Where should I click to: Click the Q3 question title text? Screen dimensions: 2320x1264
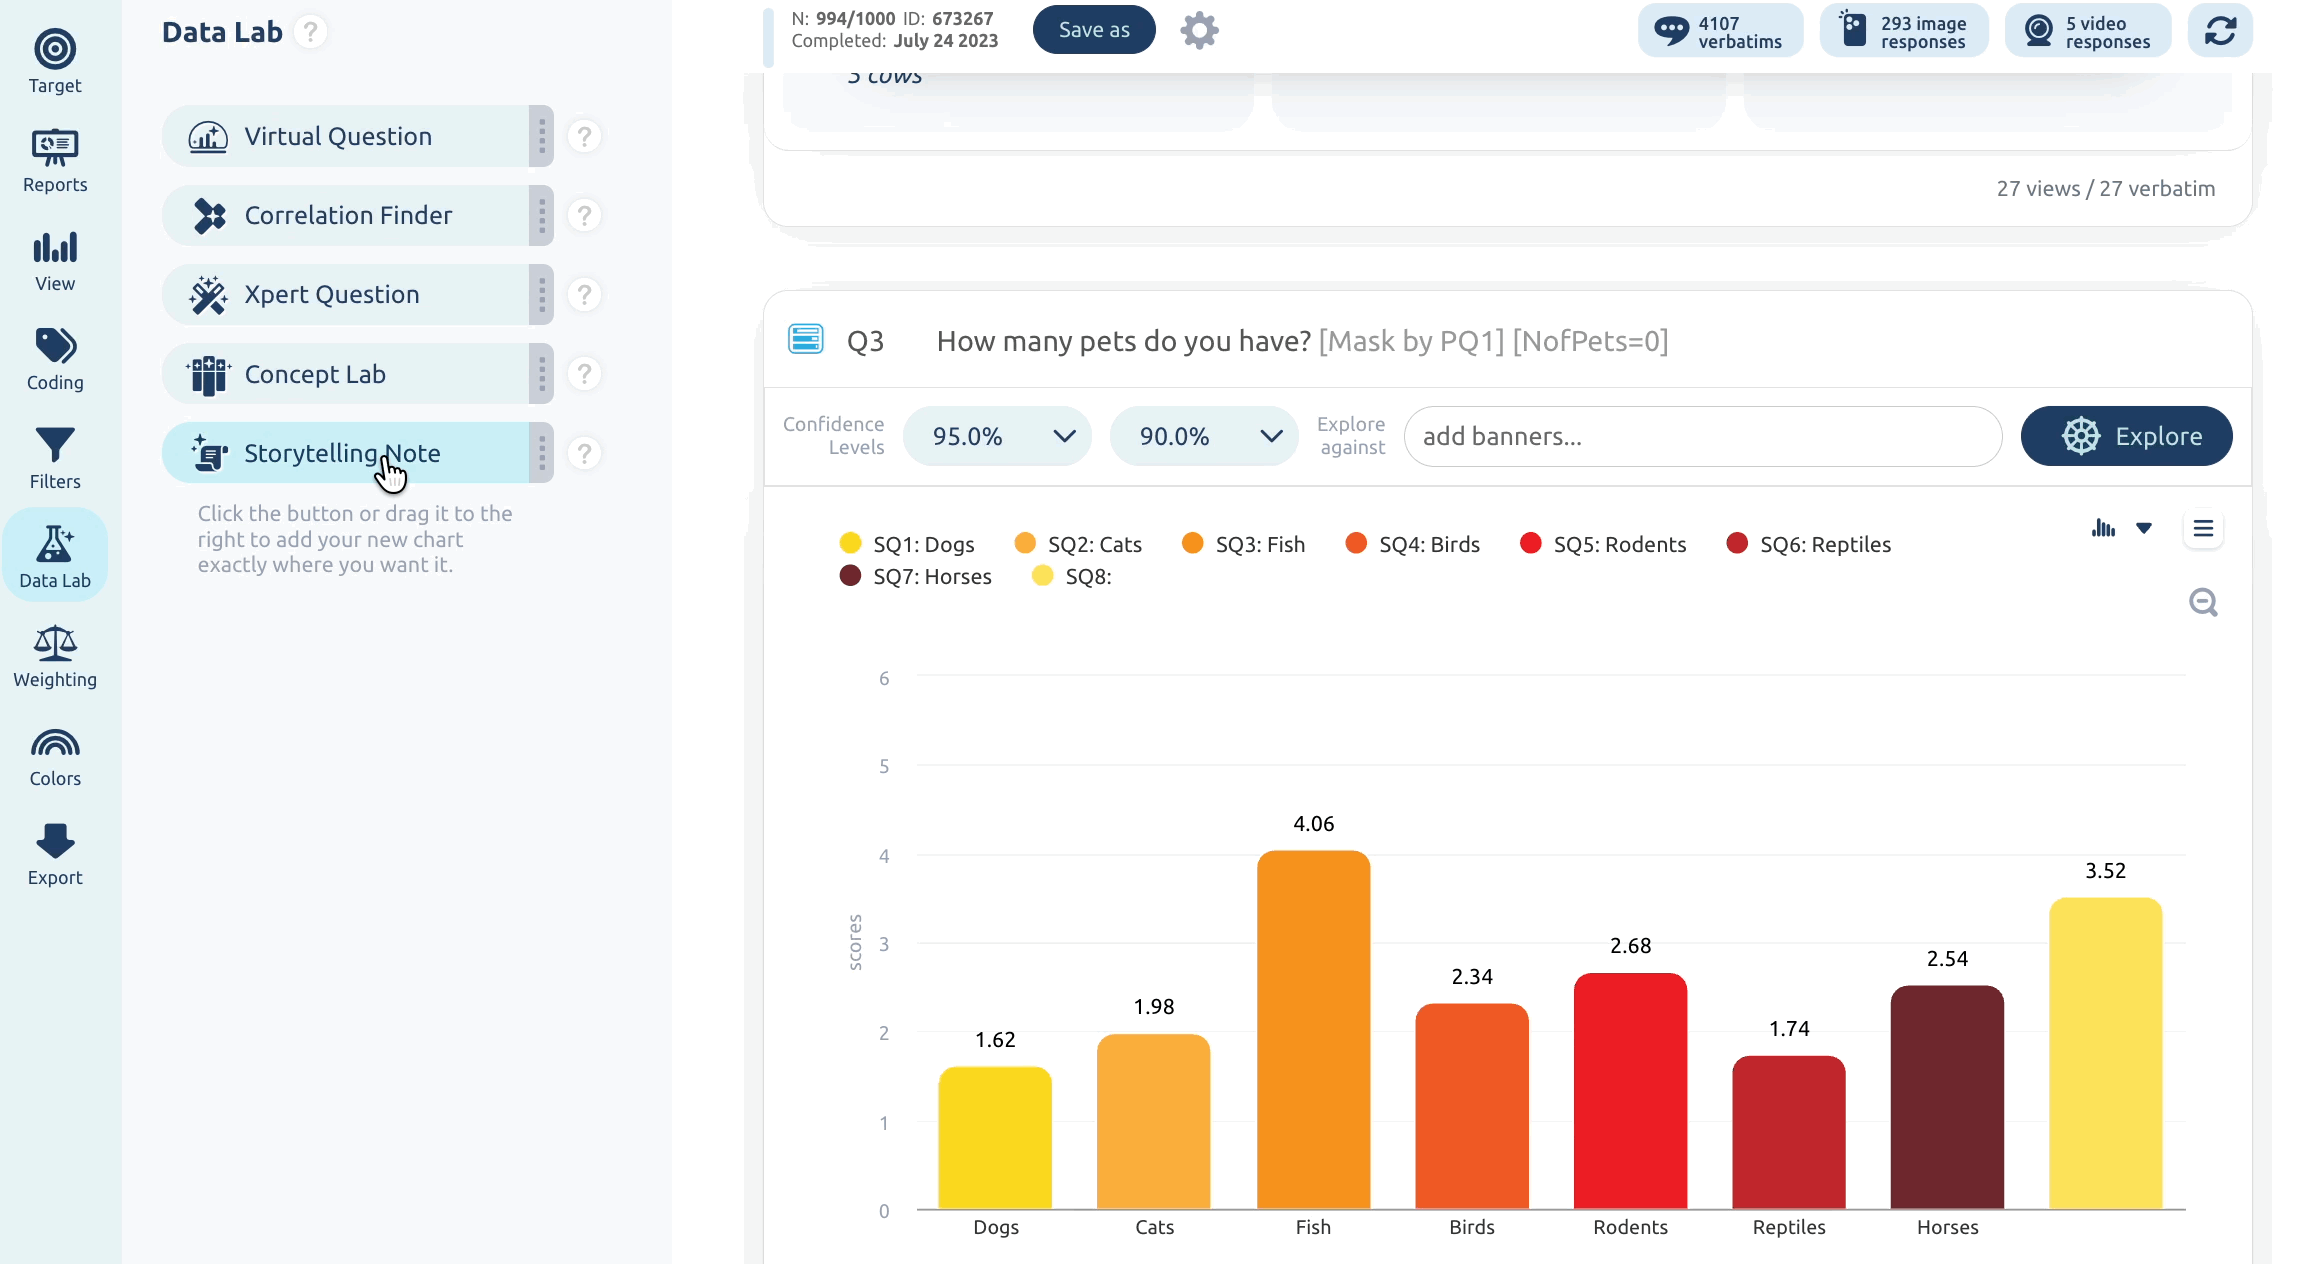pos(1302,341)
